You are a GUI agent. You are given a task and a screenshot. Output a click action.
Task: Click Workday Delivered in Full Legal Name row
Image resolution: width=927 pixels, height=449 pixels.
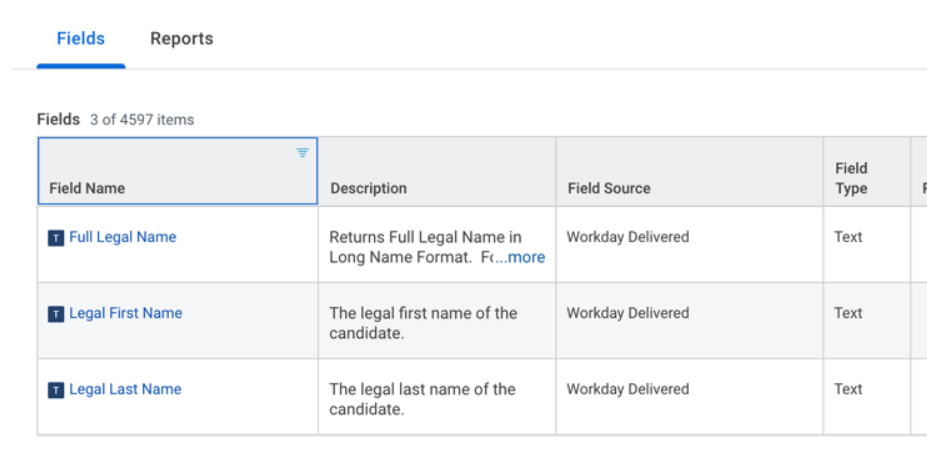pyautogui.click(x=627, y=237)
